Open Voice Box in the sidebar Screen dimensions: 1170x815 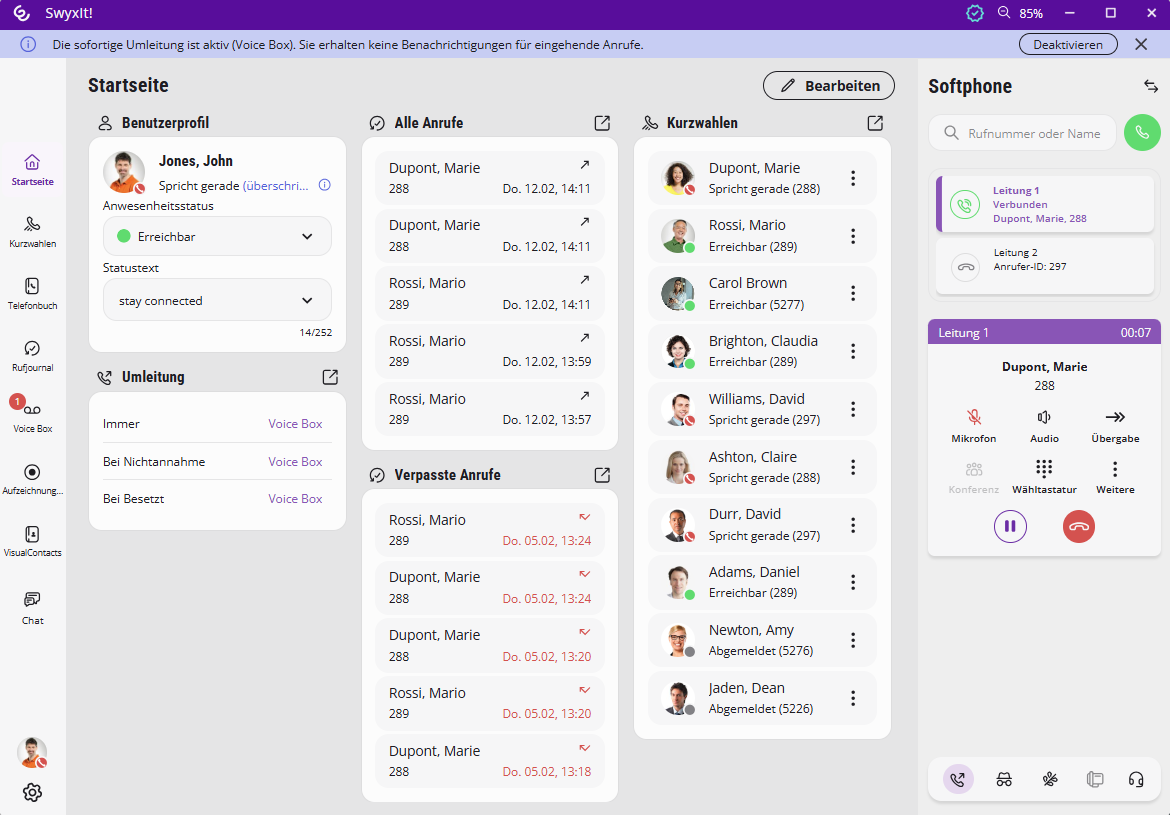[x=32, y=410]
